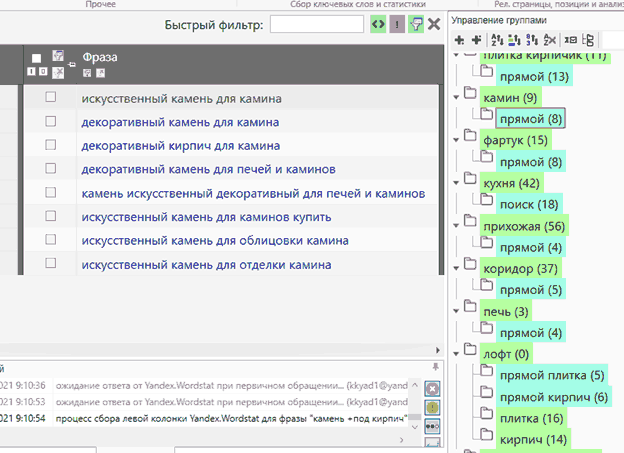Collapse the 'кухня (42)' group
Viewport: 624px width, 453px height.
point(456,183)
